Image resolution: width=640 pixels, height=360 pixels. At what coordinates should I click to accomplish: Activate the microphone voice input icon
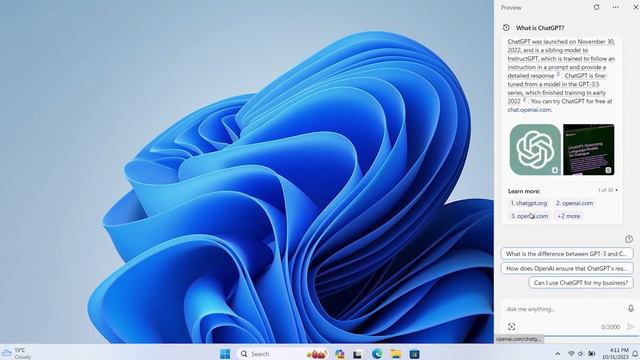[631, 309]
